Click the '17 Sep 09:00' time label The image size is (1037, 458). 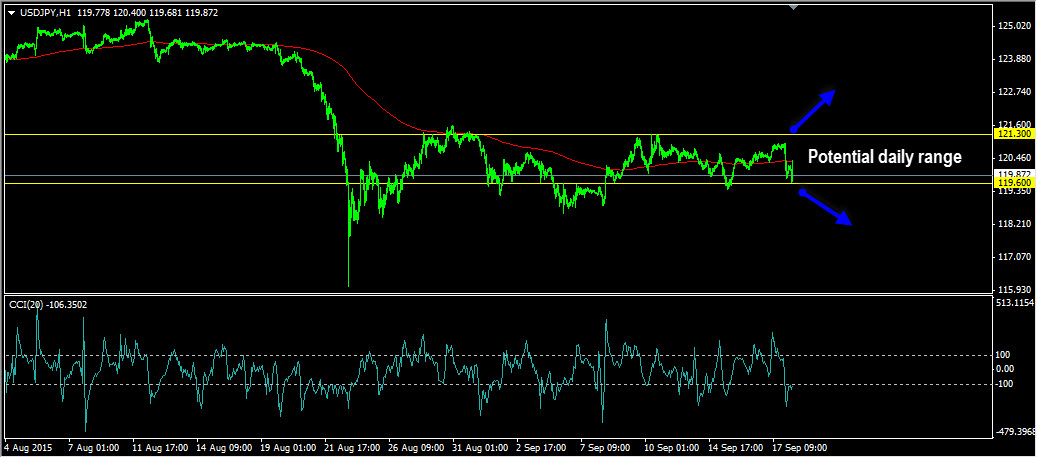800,447
